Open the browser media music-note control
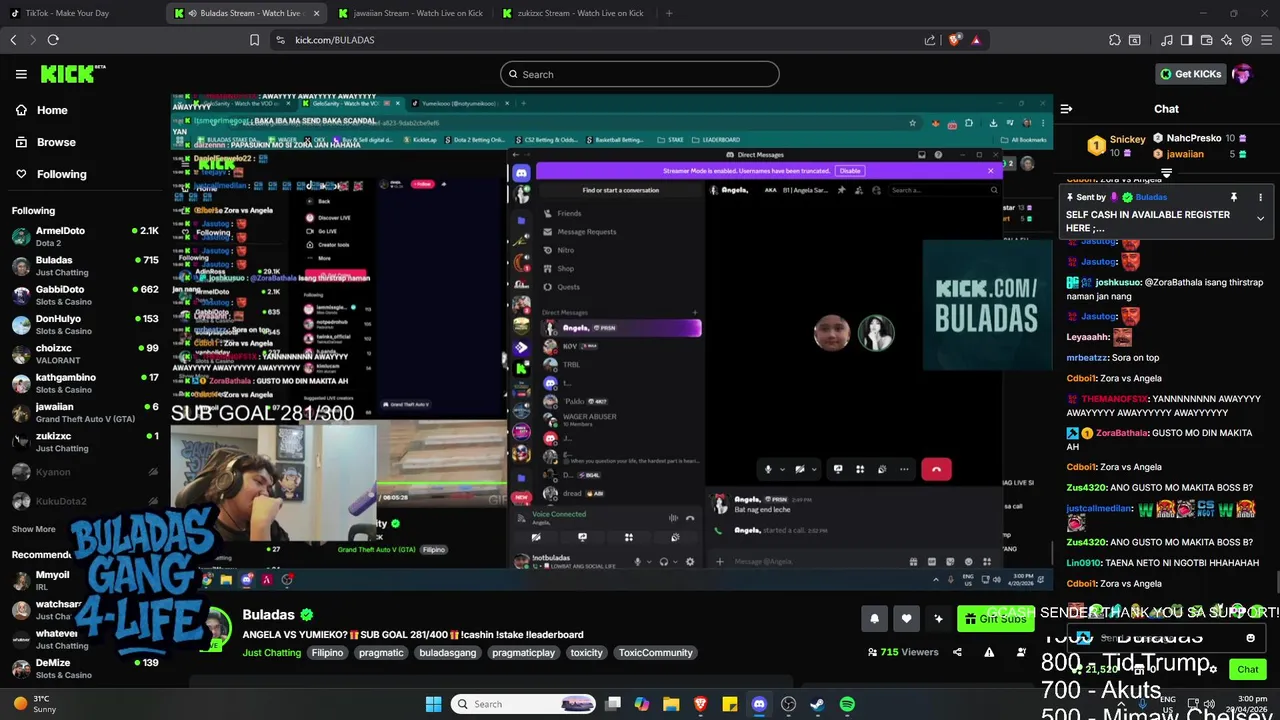This screenshot has height=720, width=1280. [x=1167, y=40]
